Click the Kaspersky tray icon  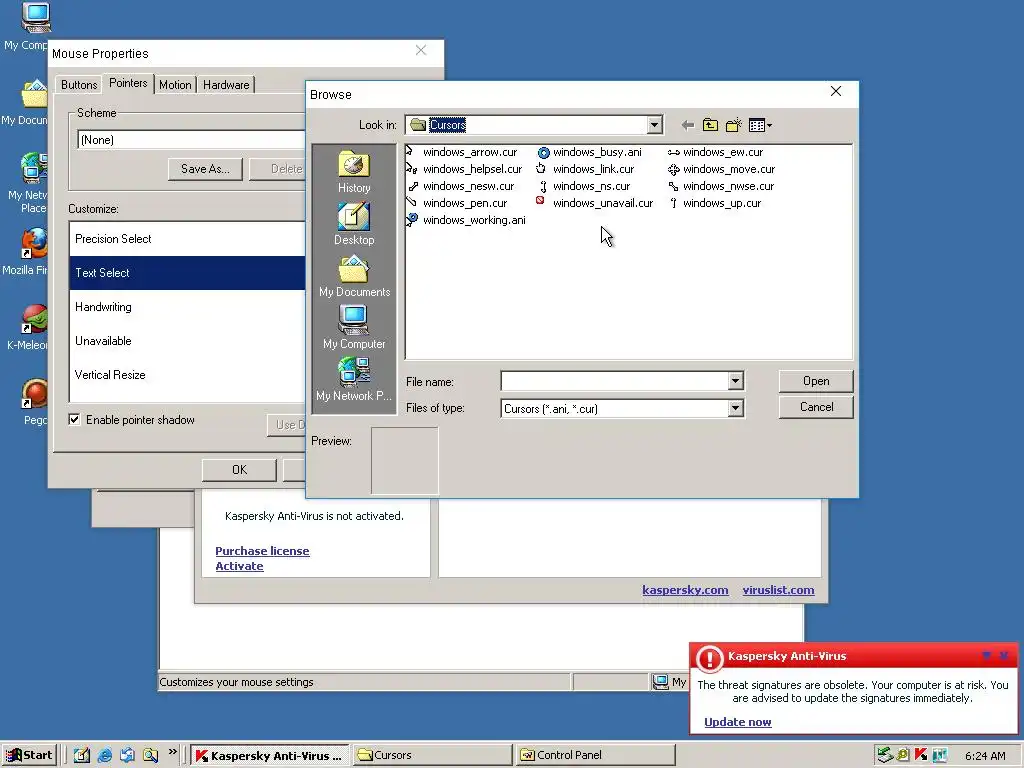click(x=921, y=756)
